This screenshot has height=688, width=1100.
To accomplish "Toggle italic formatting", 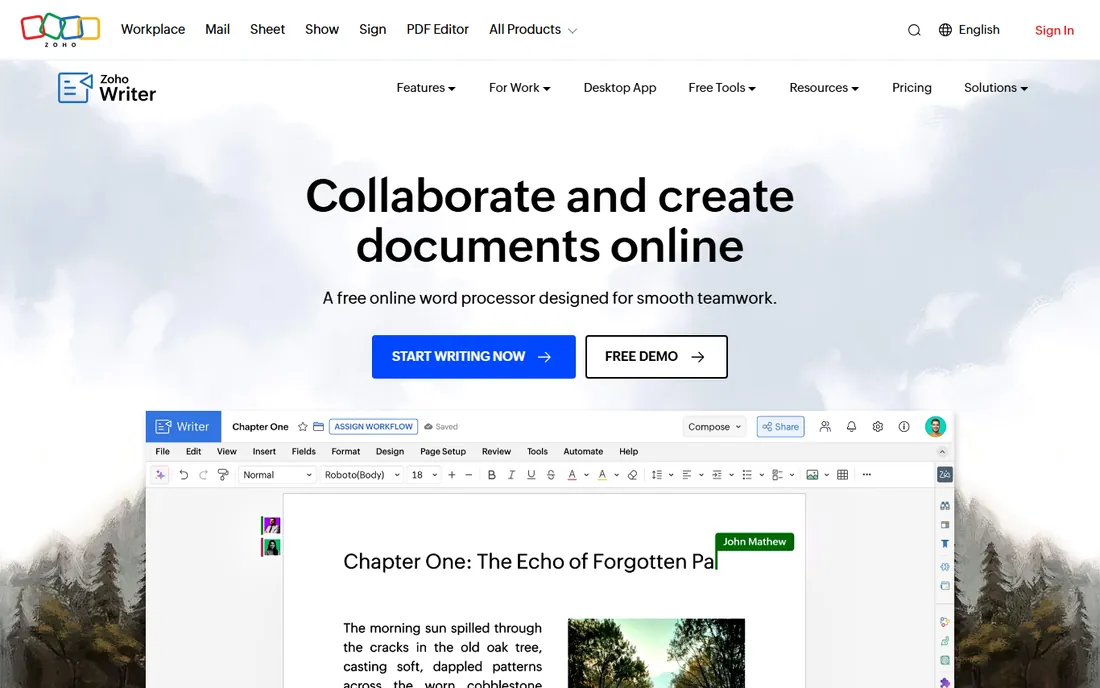I will click(x=511, y=475).
